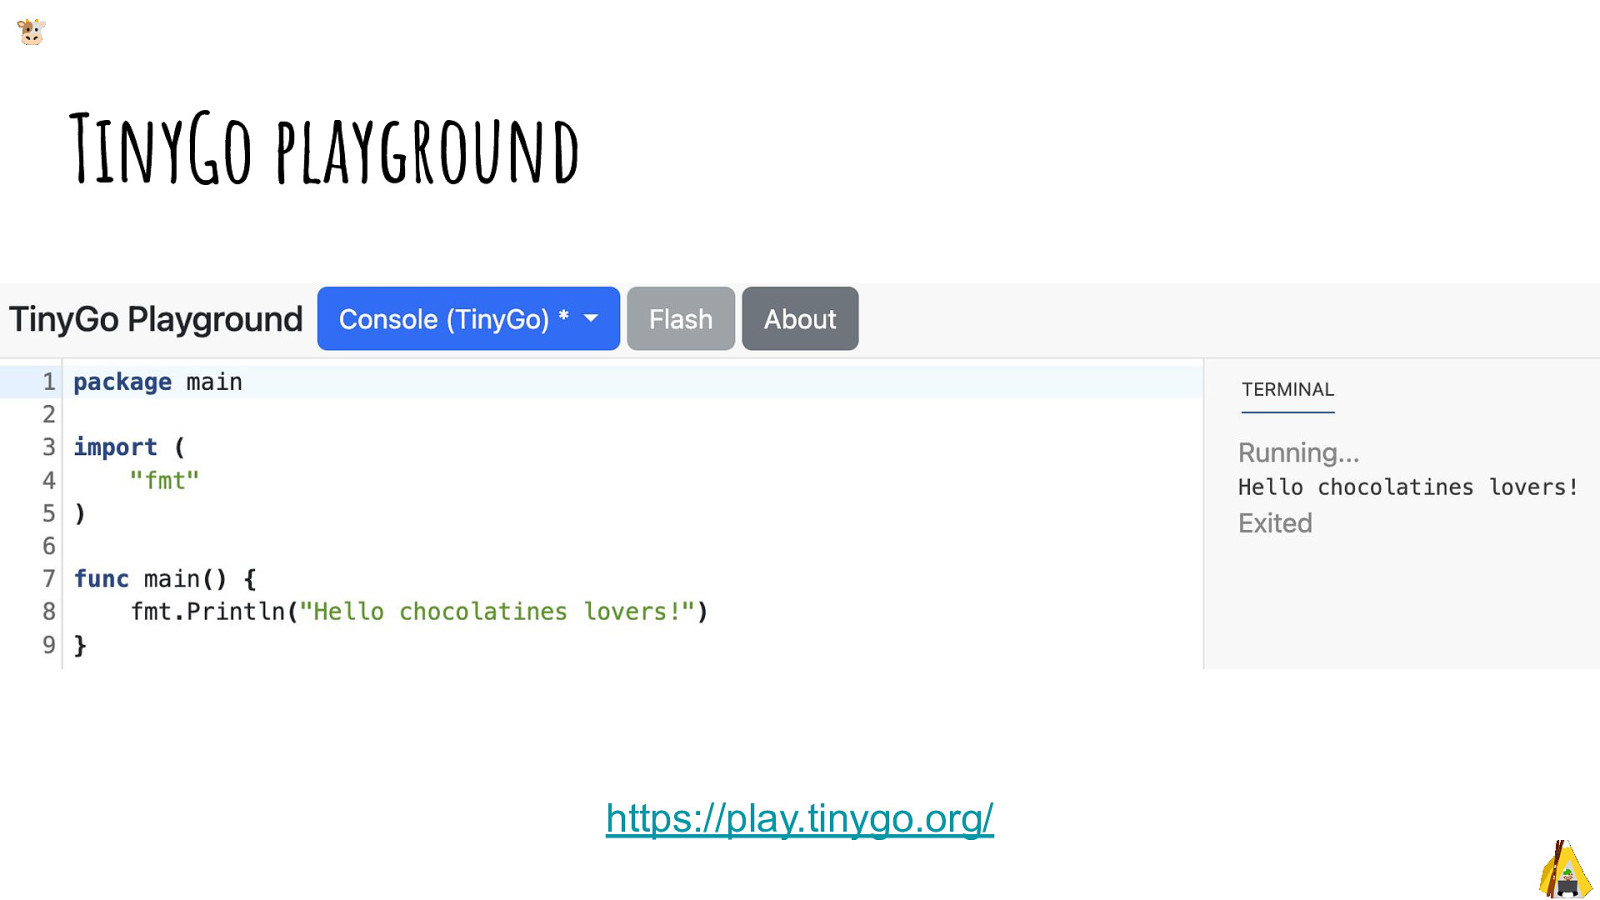The width and height of the screenshot is (1600, 900).
Task: Click the "Hello chocolatines lovers!" terminal output
Action: pos(1408,487)
